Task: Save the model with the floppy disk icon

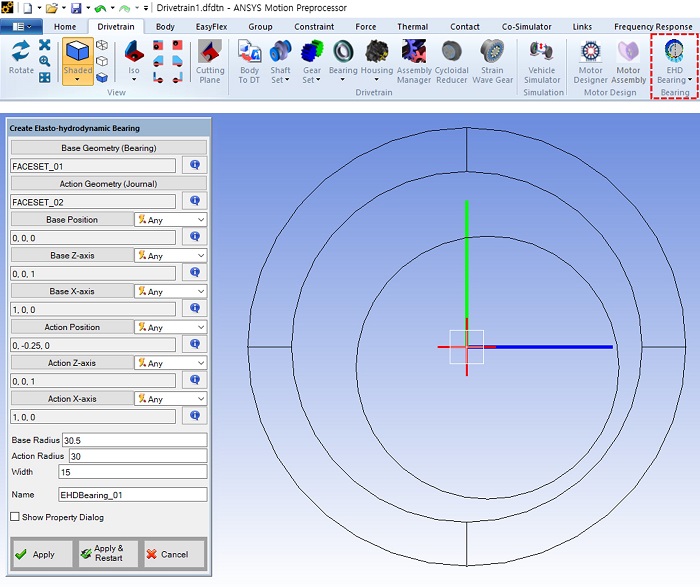Action: pos(76,8)
